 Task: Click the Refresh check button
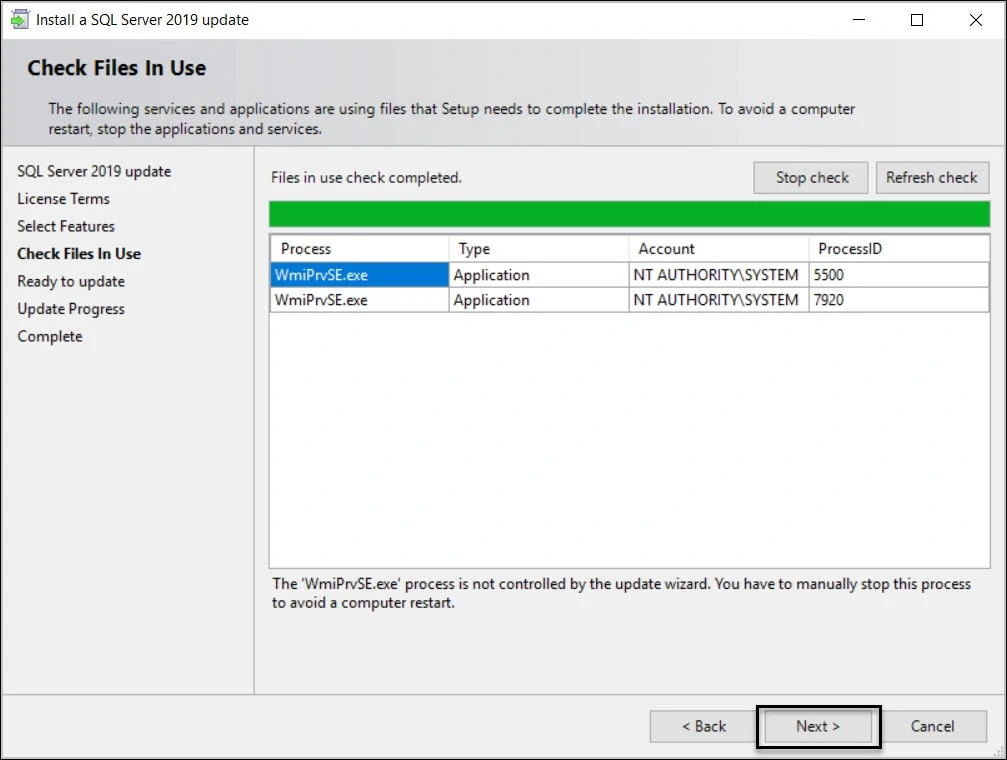point(932,177)
